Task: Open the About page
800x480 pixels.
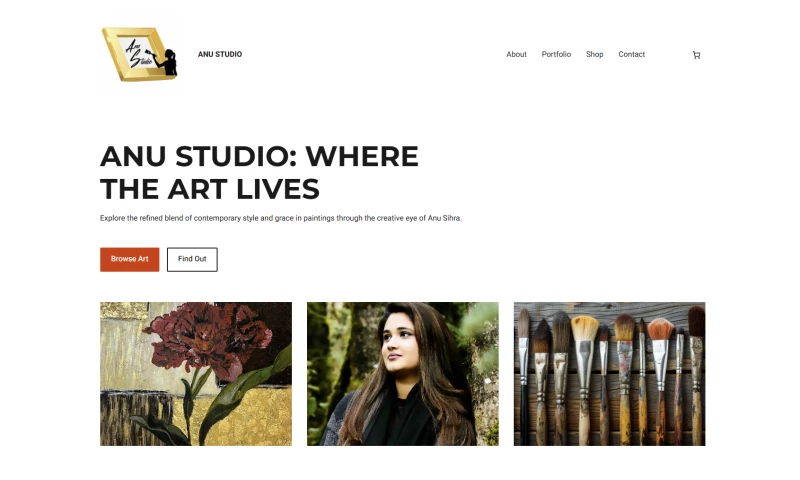Action: click(x=516, y=54)
